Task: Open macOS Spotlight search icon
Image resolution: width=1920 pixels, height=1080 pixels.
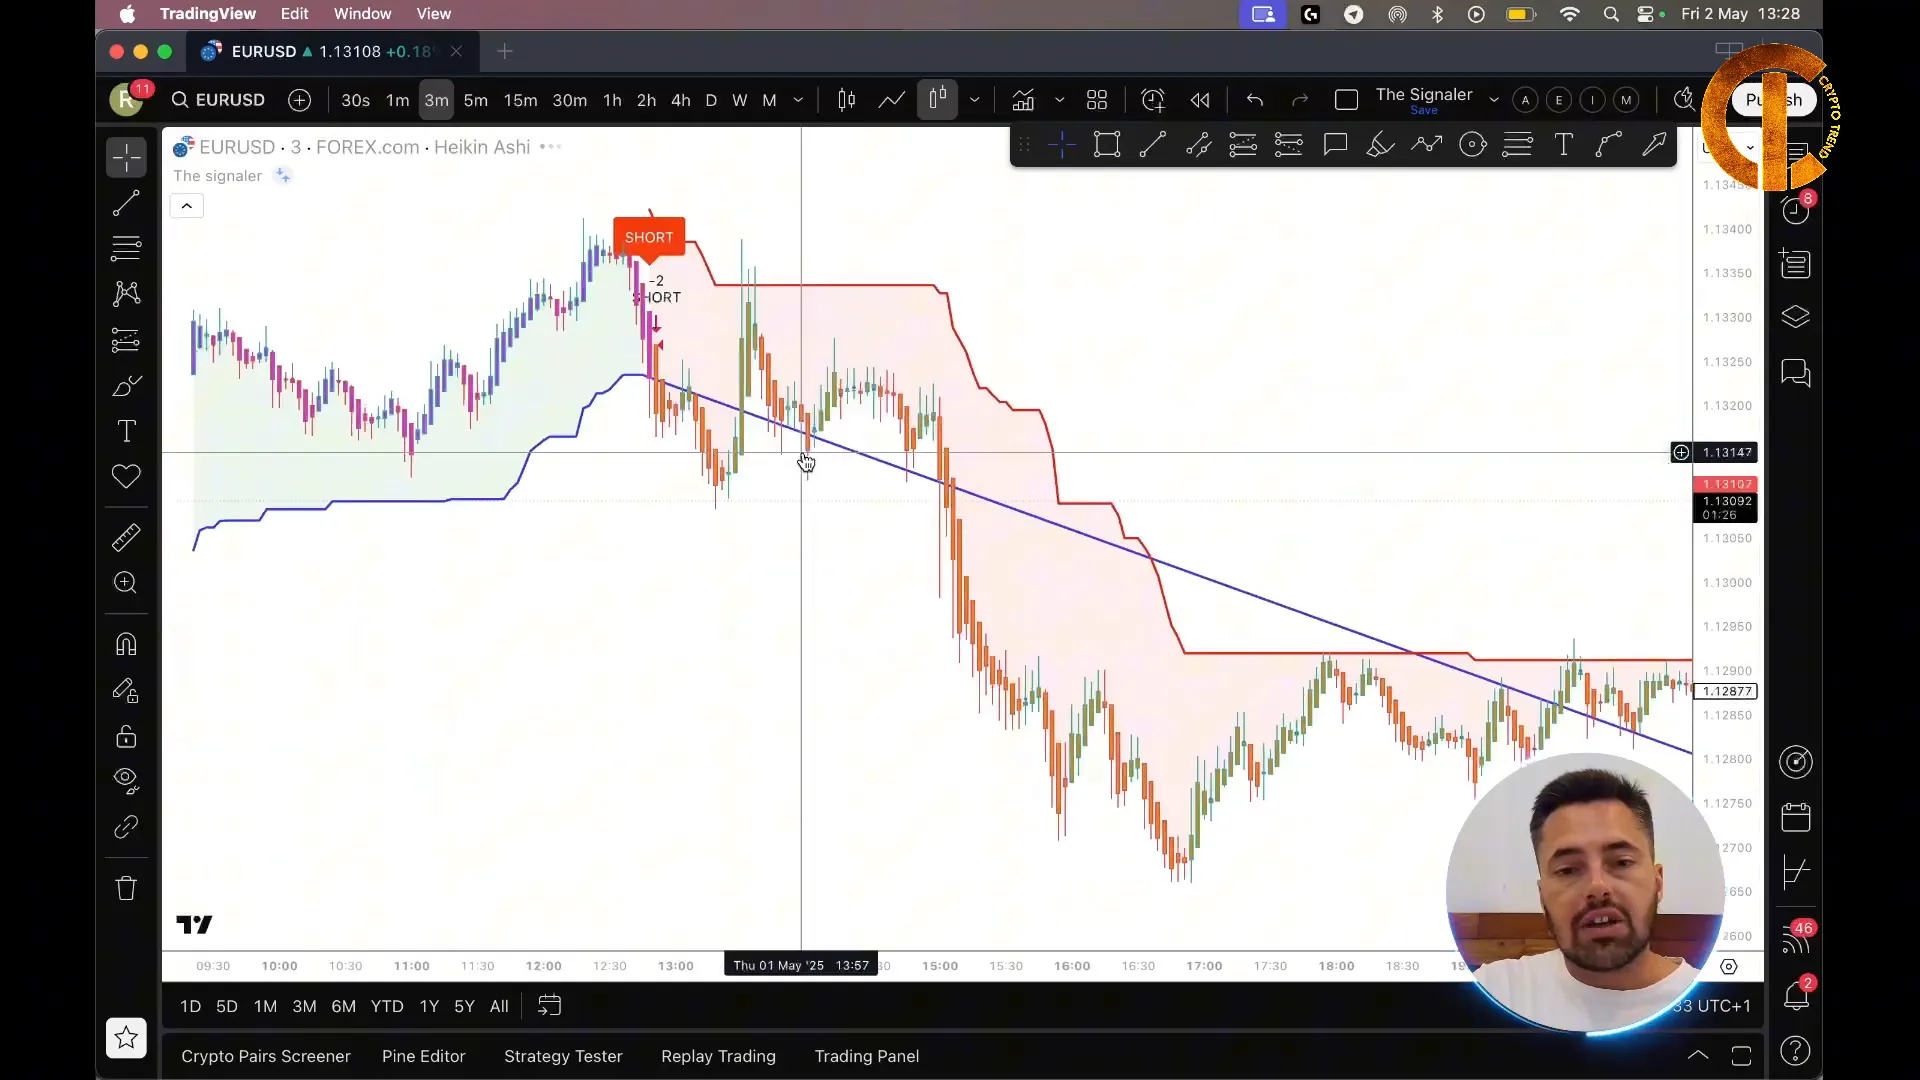Action: click(x=1611, y=14)
